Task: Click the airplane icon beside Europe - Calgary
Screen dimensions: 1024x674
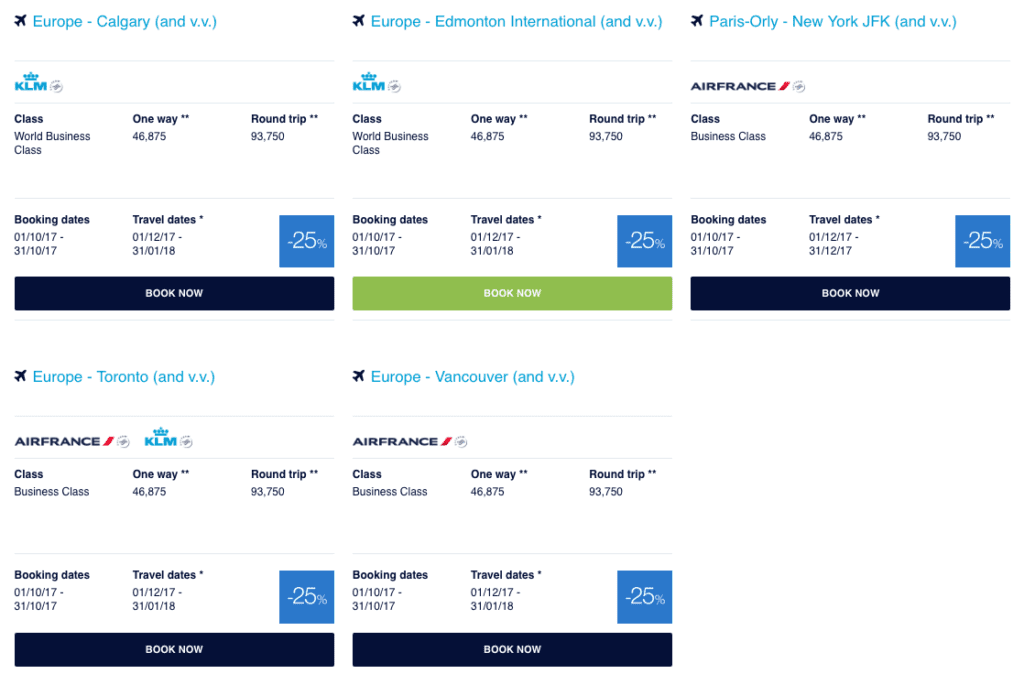Action: point(21,21)
